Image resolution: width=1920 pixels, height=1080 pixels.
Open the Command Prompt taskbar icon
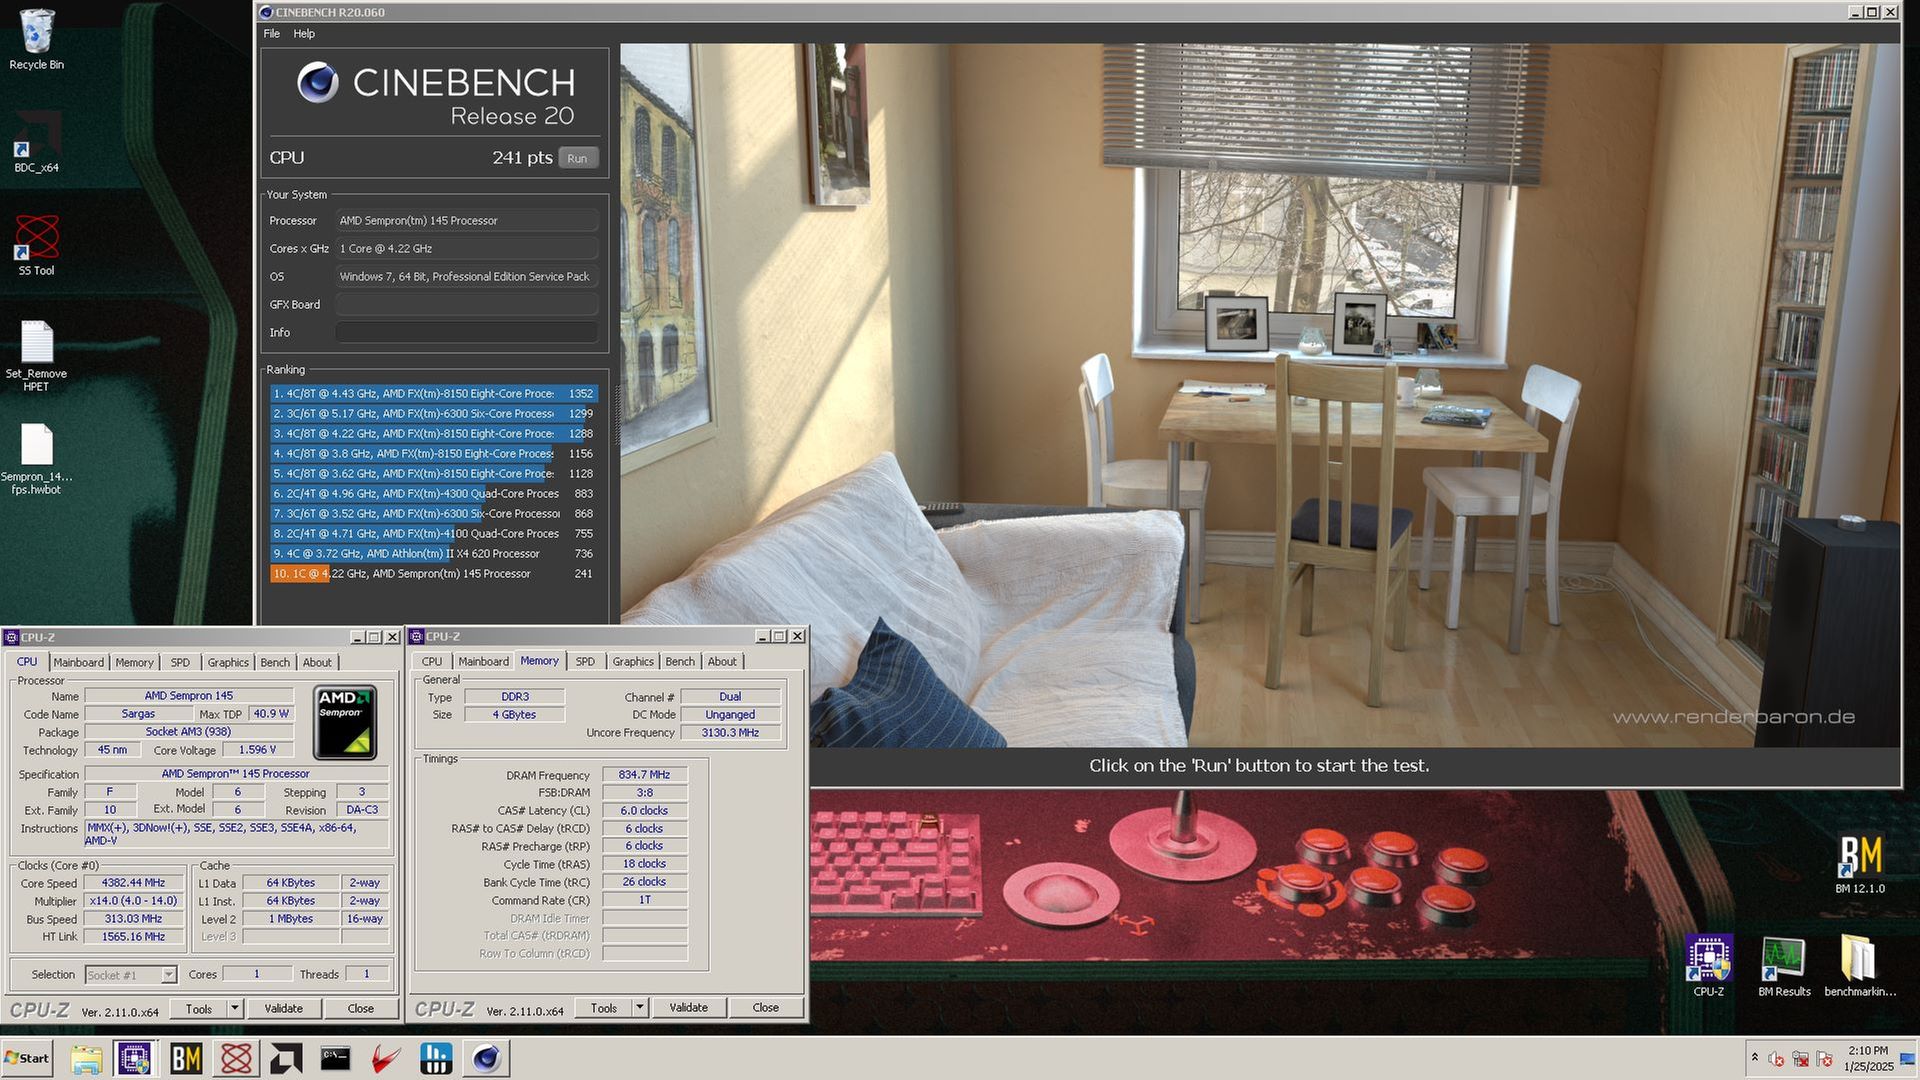click(x=335, y=1058)
